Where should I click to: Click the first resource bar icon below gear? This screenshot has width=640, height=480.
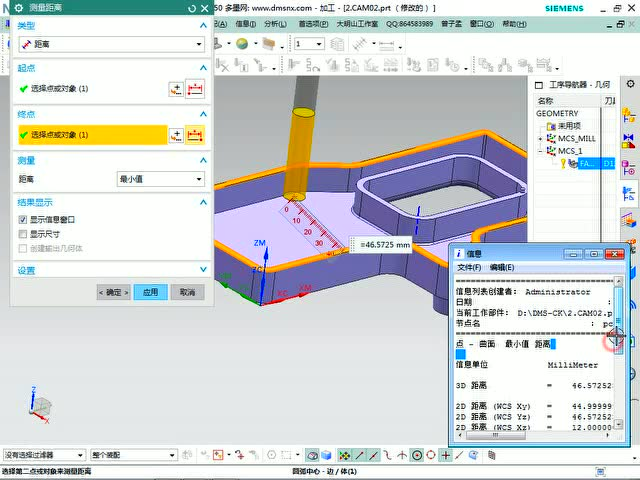coord(629,116)
